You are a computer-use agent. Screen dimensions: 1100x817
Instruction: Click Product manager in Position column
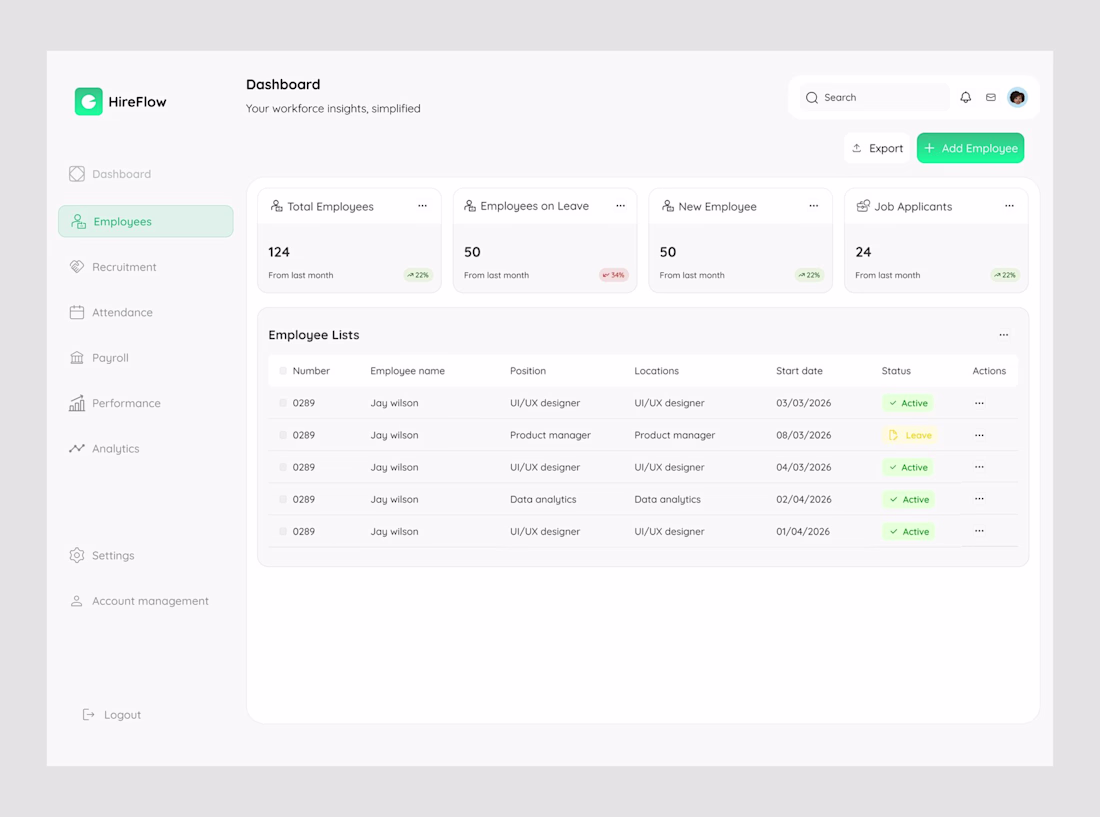pos(550,435)
